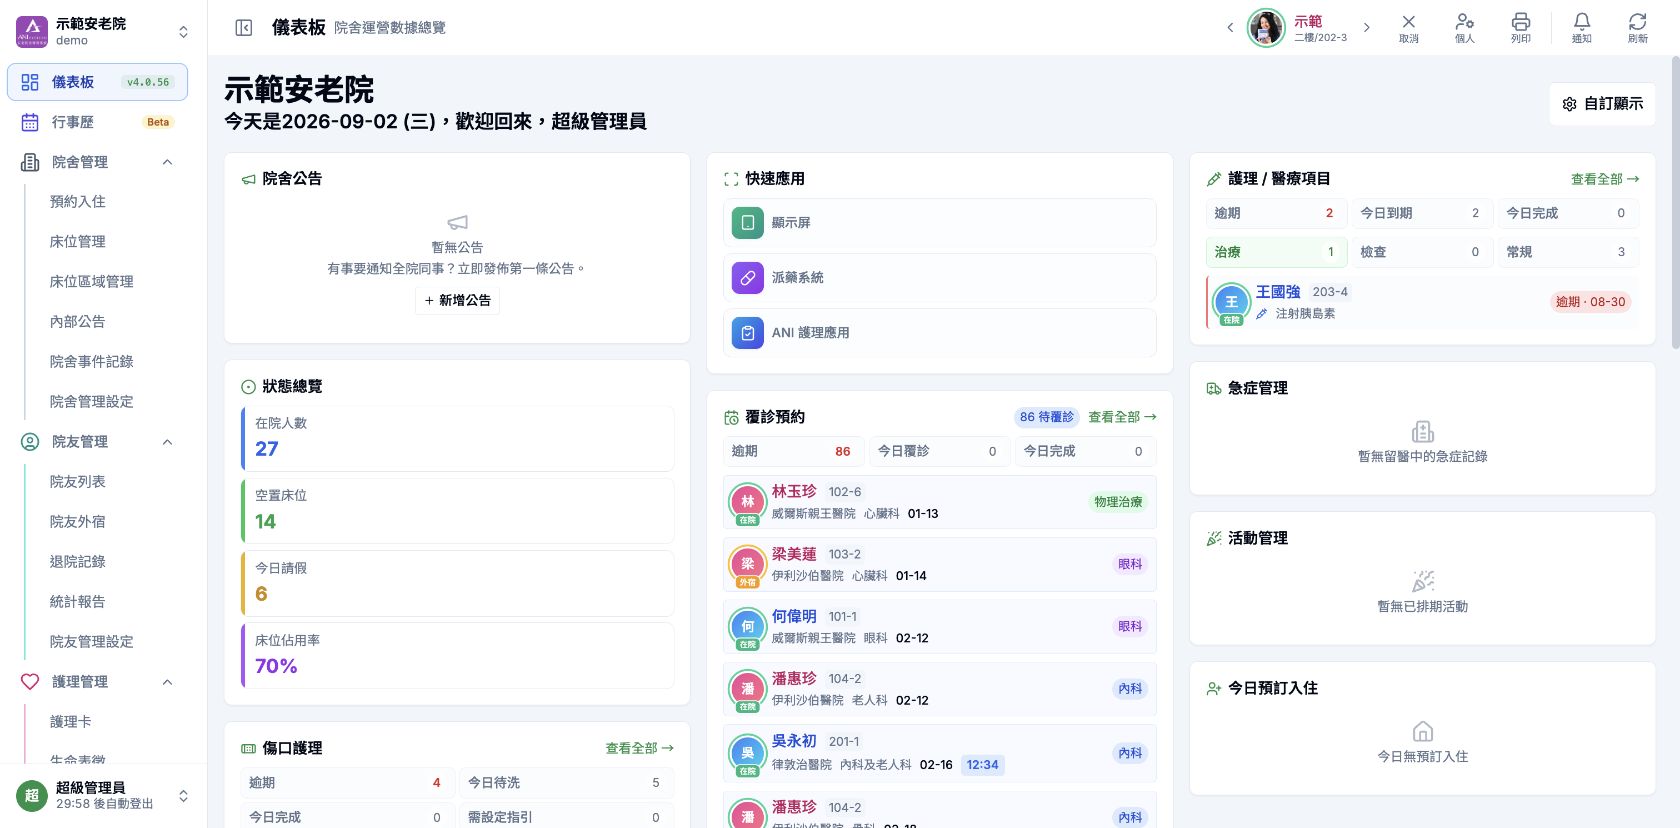Screen dimensions: 1680x828
Task: Click the 床位佔用率 status card
Action: pyautogui.click(x=458, y=656)
